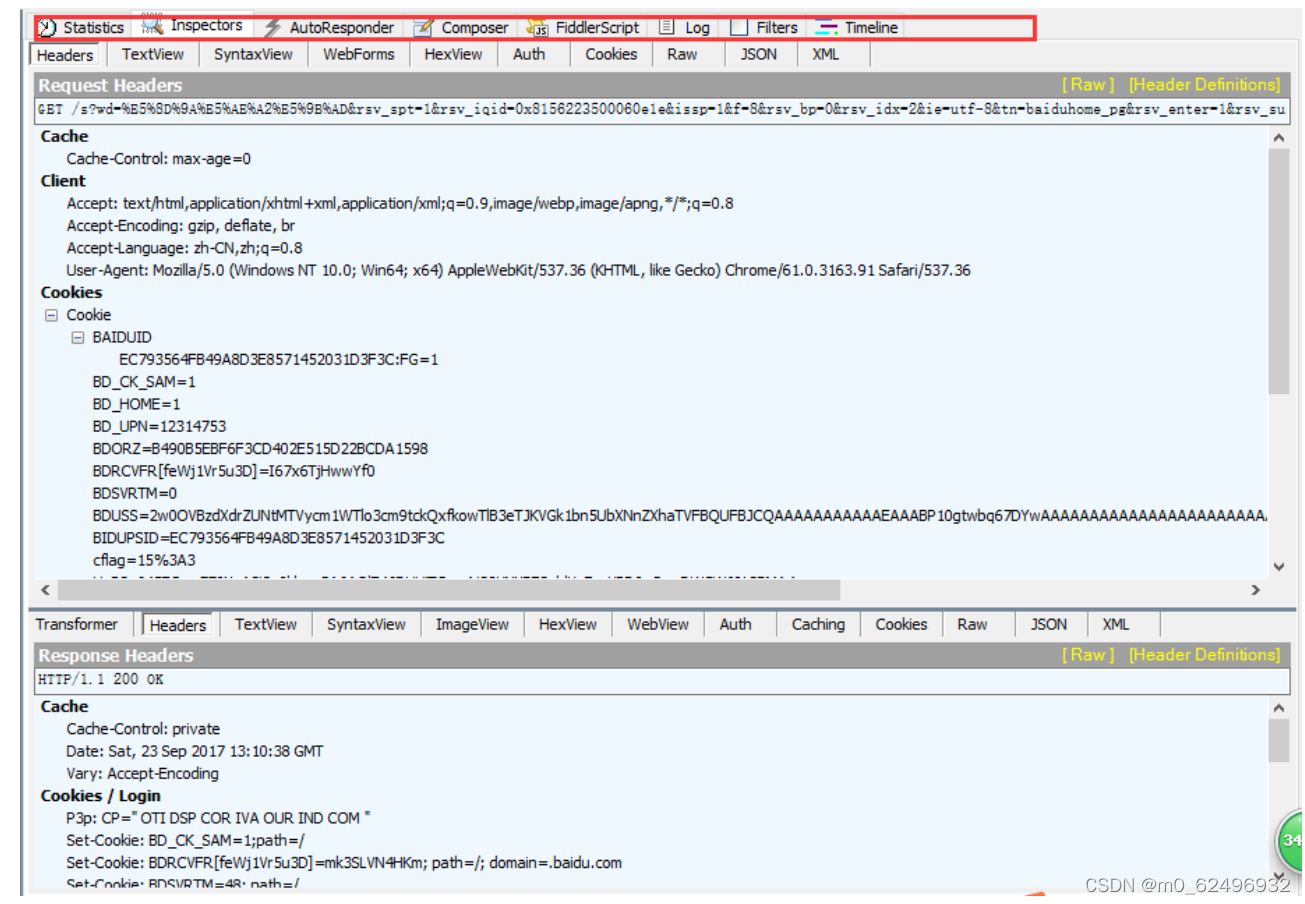Image resolution: width=1305 pixels, height=904 pixels.
Task: Open the WebForms request tab
Action: (359, 54)
